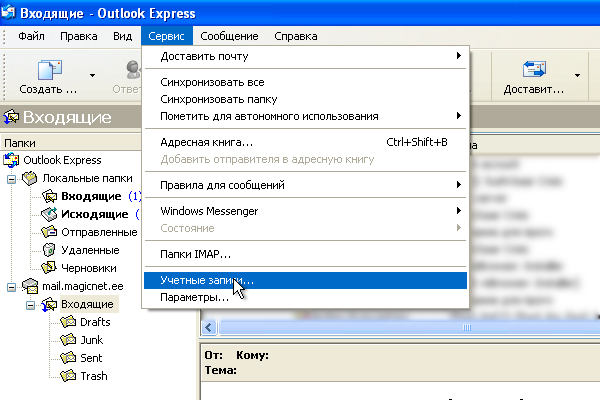The image size is (600, 400).
Task: Select the Outlook Express root tree icon
Action: pyautogui.click(x=11, y=160)
